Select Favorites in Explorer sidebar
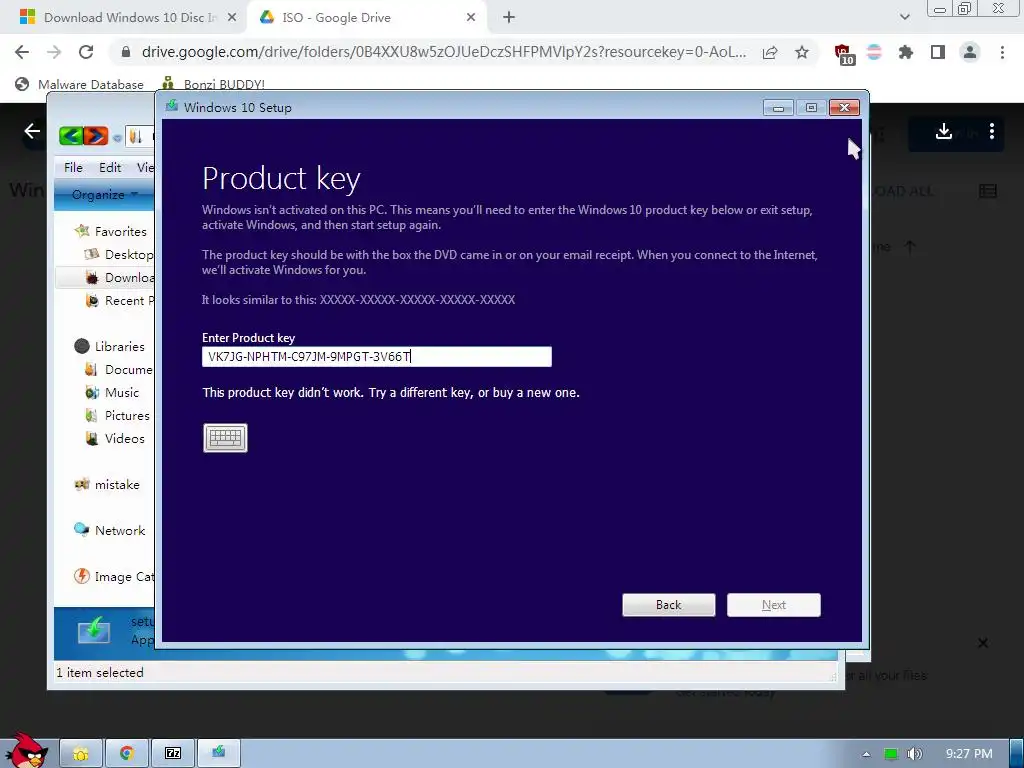The height and width of the screenshot is (768, 1024). 110,231
